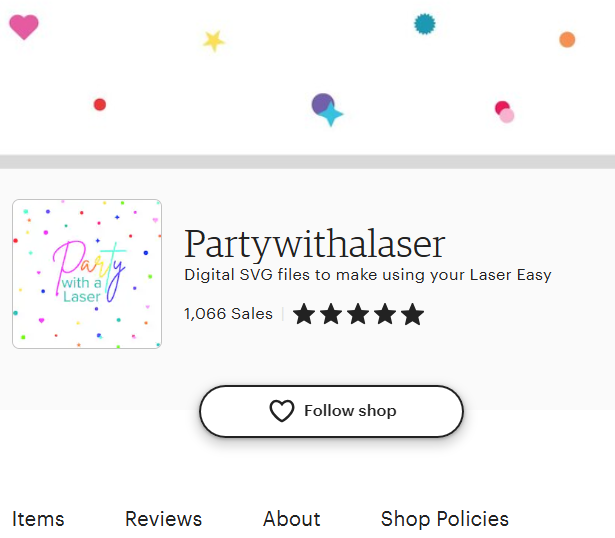Screen dimensions: 615x538
Task: Click the Partywithalaser shop name
Action: point(314,244)
